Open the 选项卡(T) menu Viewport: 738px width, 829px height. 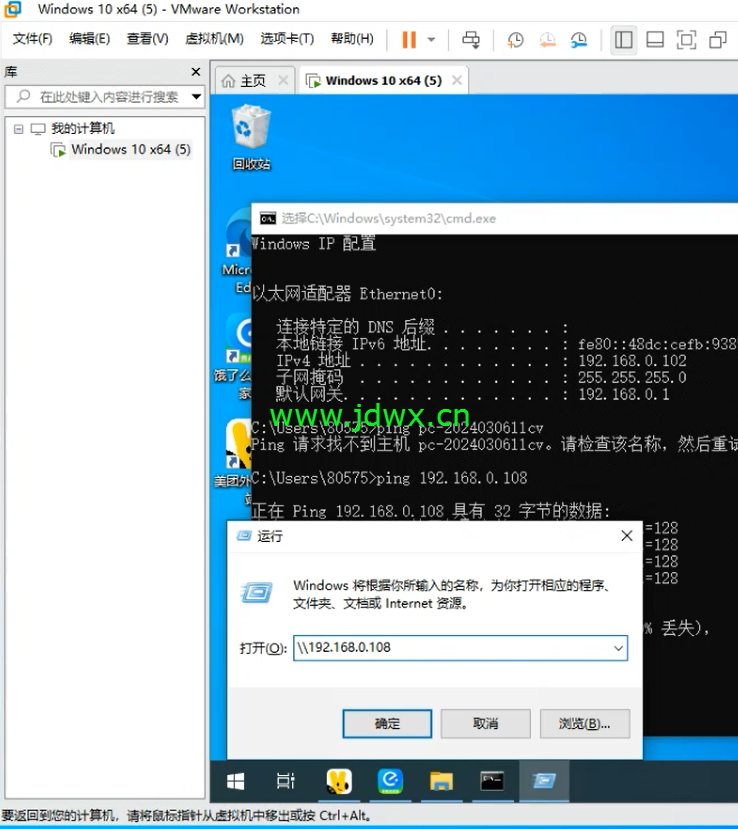(x=287, y=39)
